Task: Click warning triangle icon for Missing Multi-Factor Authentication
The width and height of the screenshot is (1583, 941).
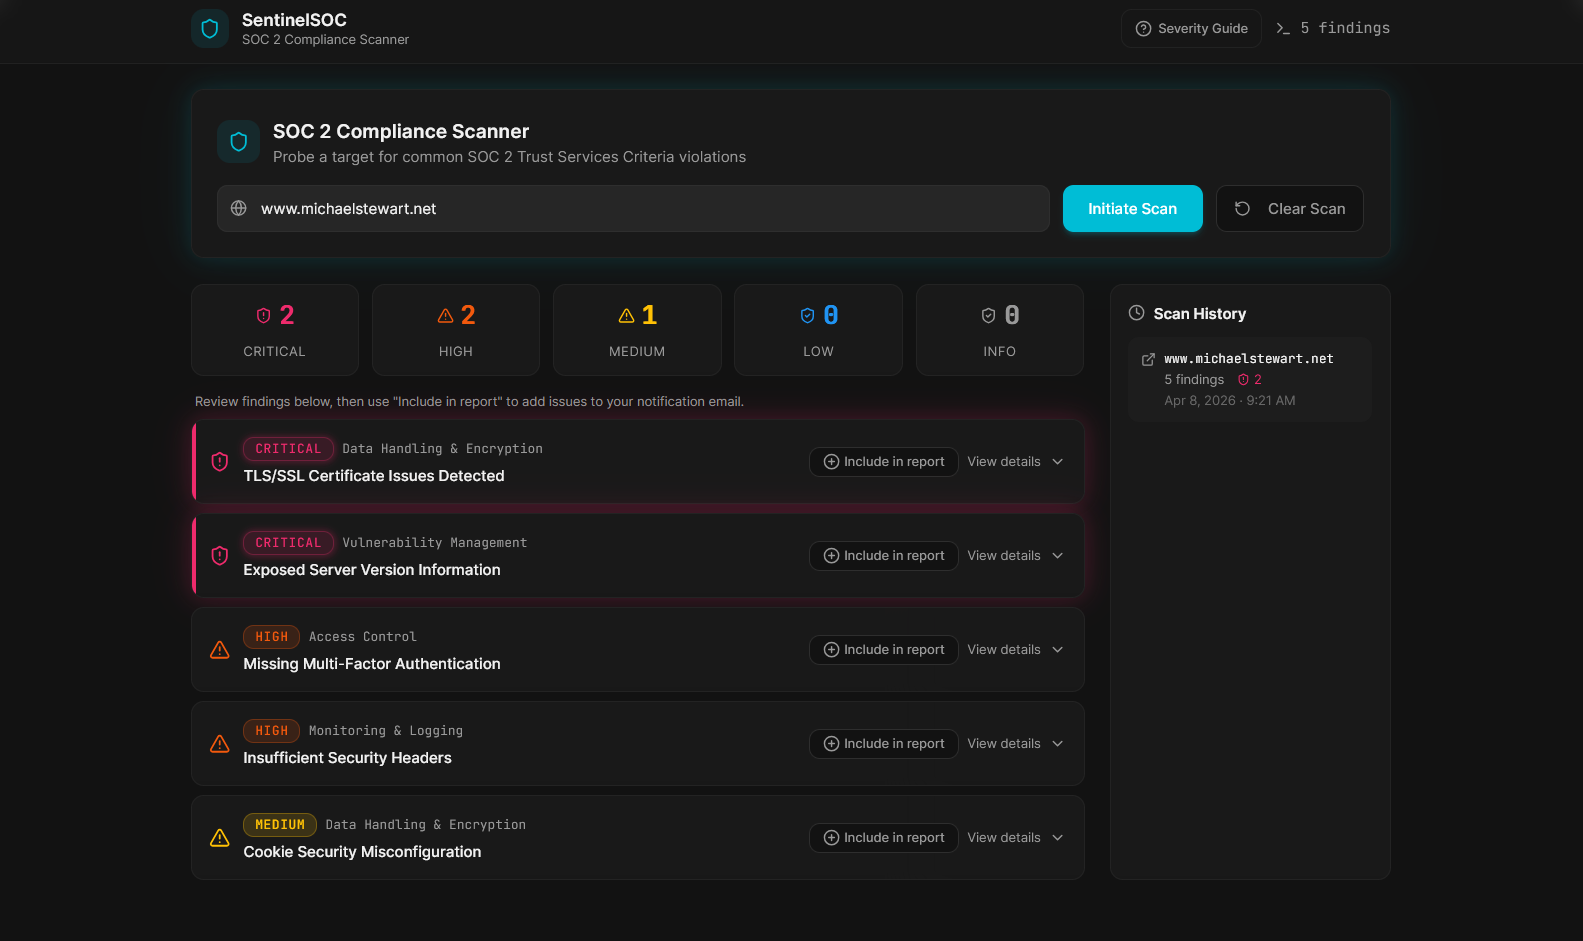Action: (220, 650)
